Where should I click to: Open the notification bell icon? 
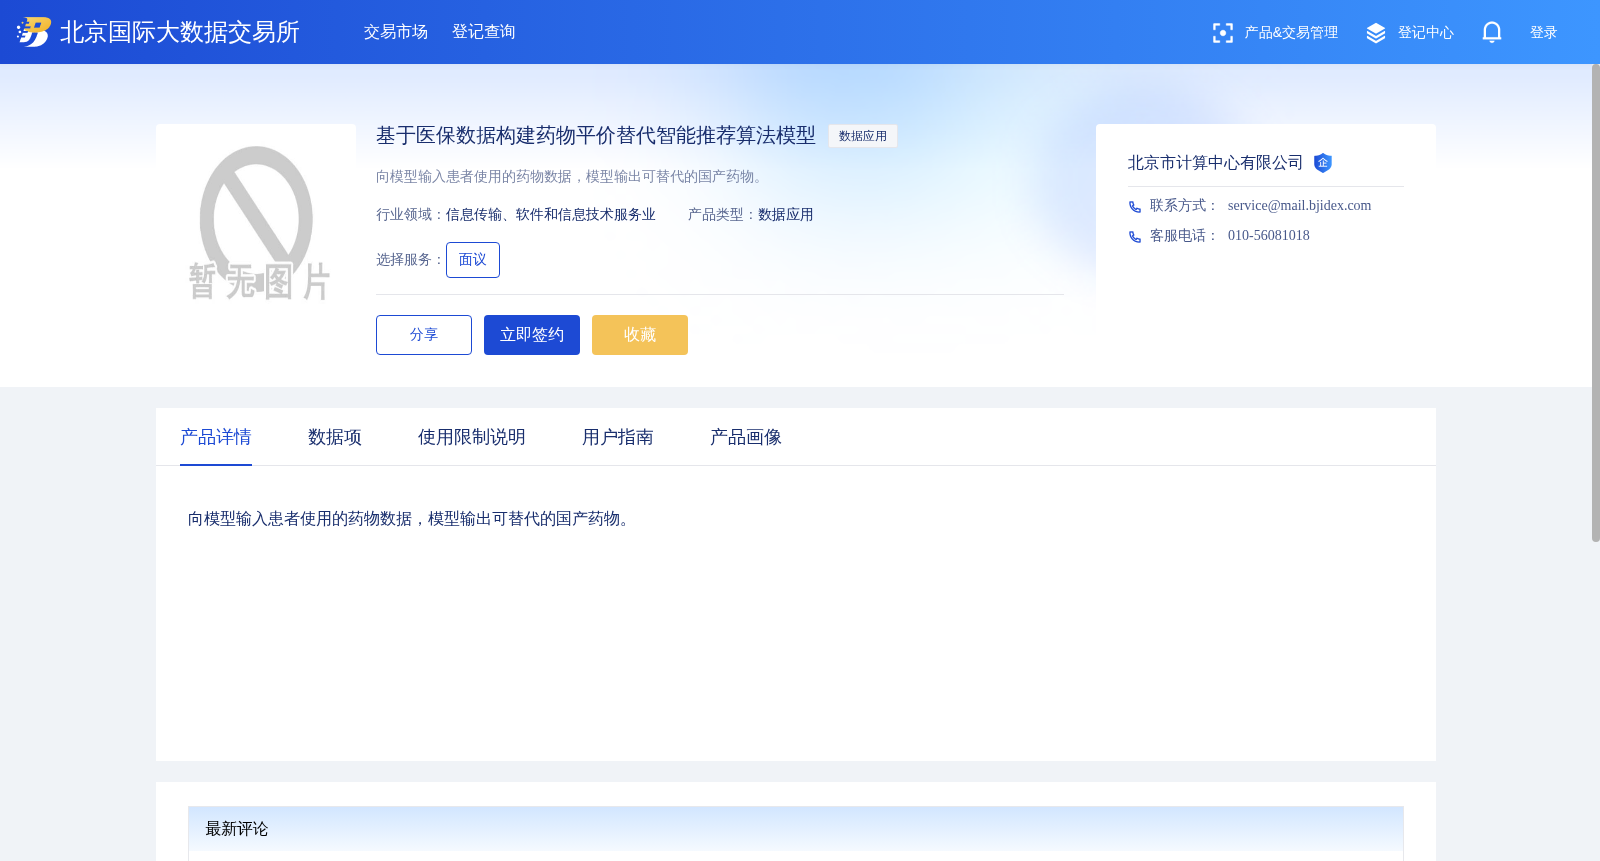tap(1491, 32)
